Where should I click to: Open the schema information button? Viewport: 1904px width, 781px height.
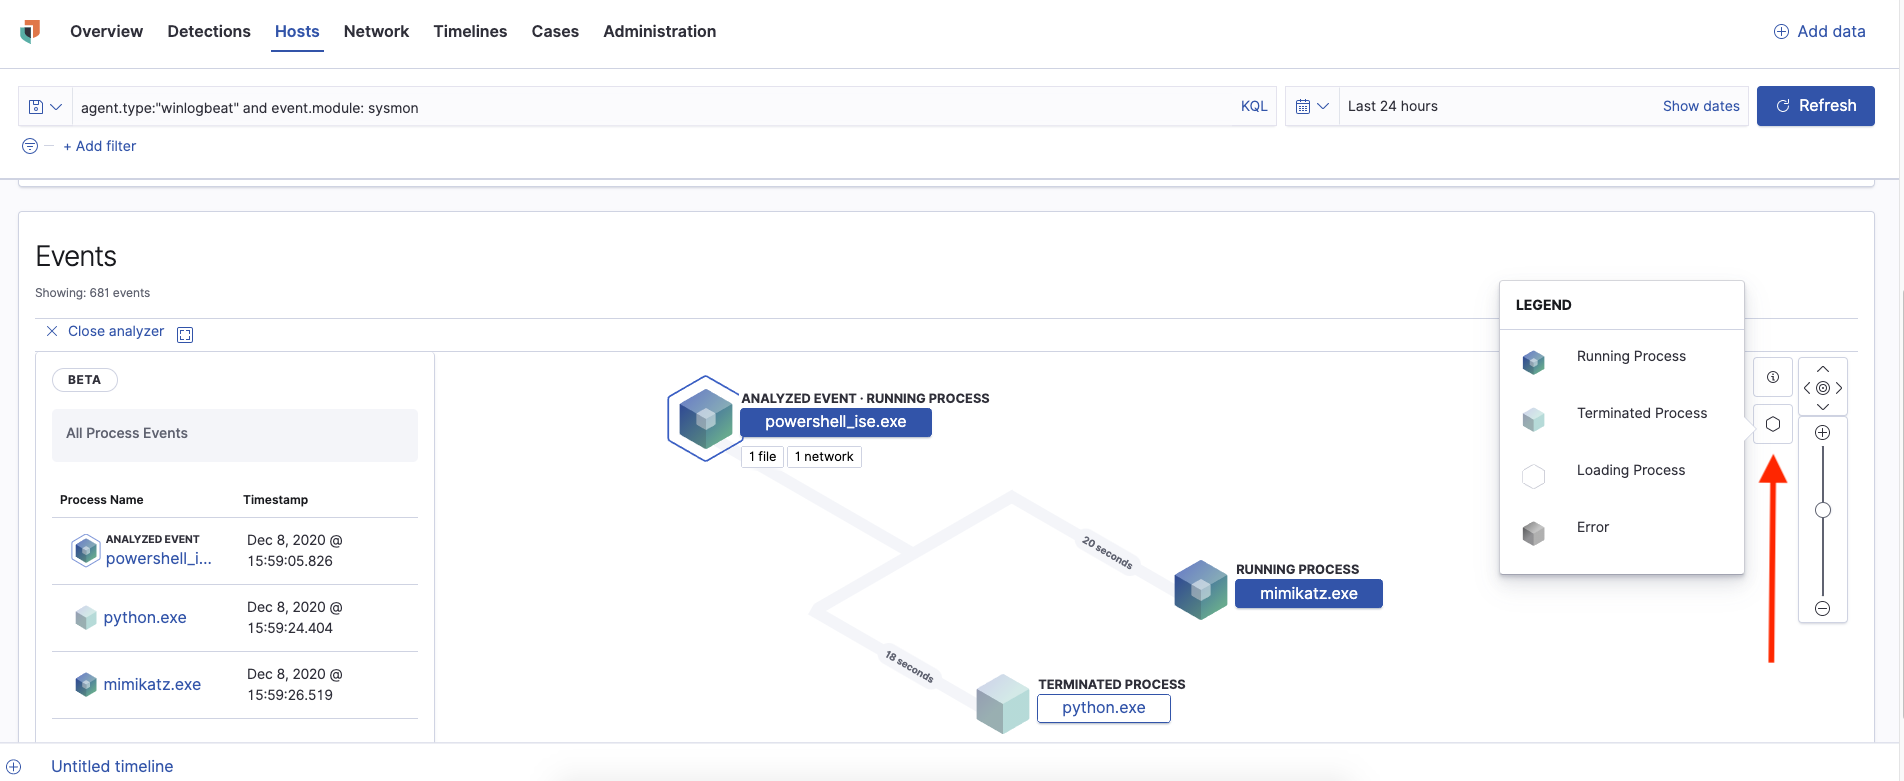pos(1772,377)
